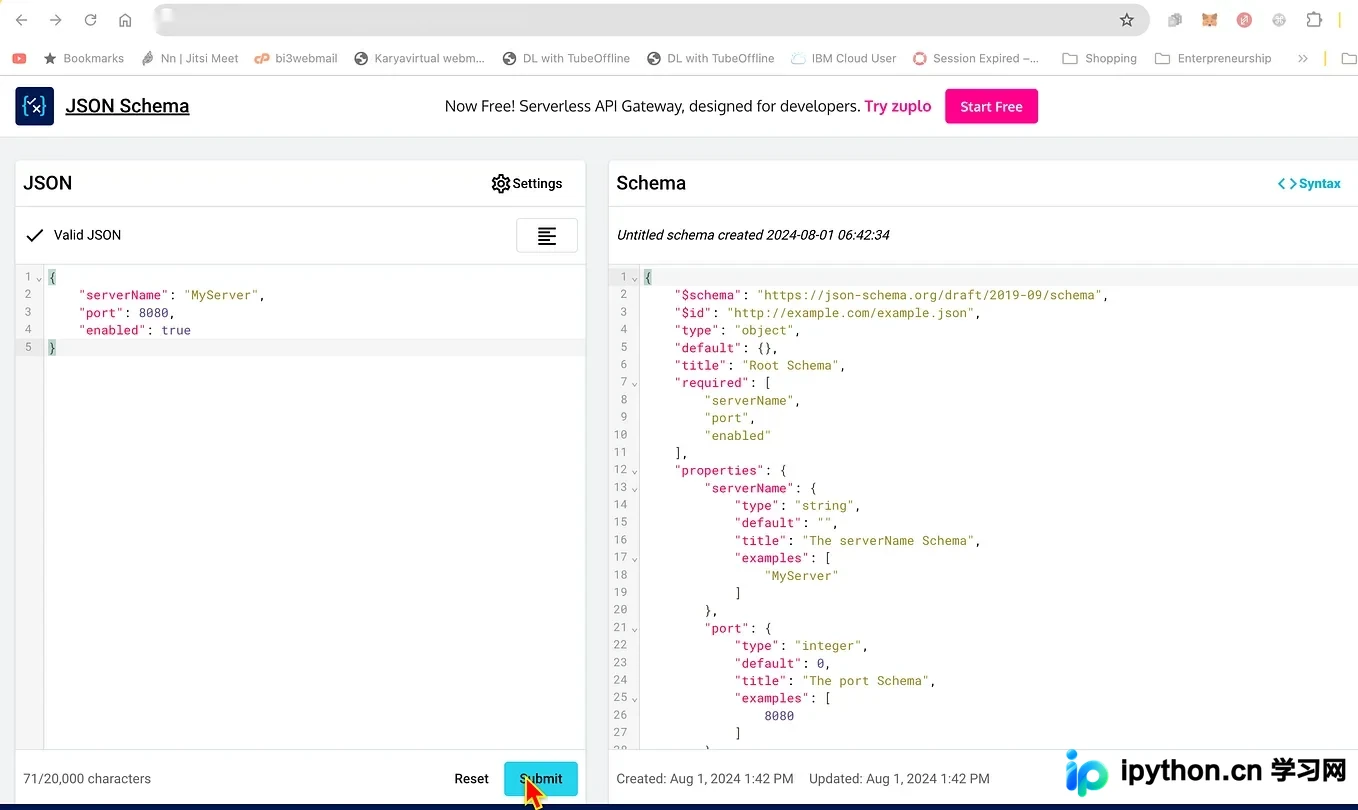Open the Enterpreneurship bookmarks folder
The width and height of the screenshot is (1358, 810).
[x=1213, y=59]
